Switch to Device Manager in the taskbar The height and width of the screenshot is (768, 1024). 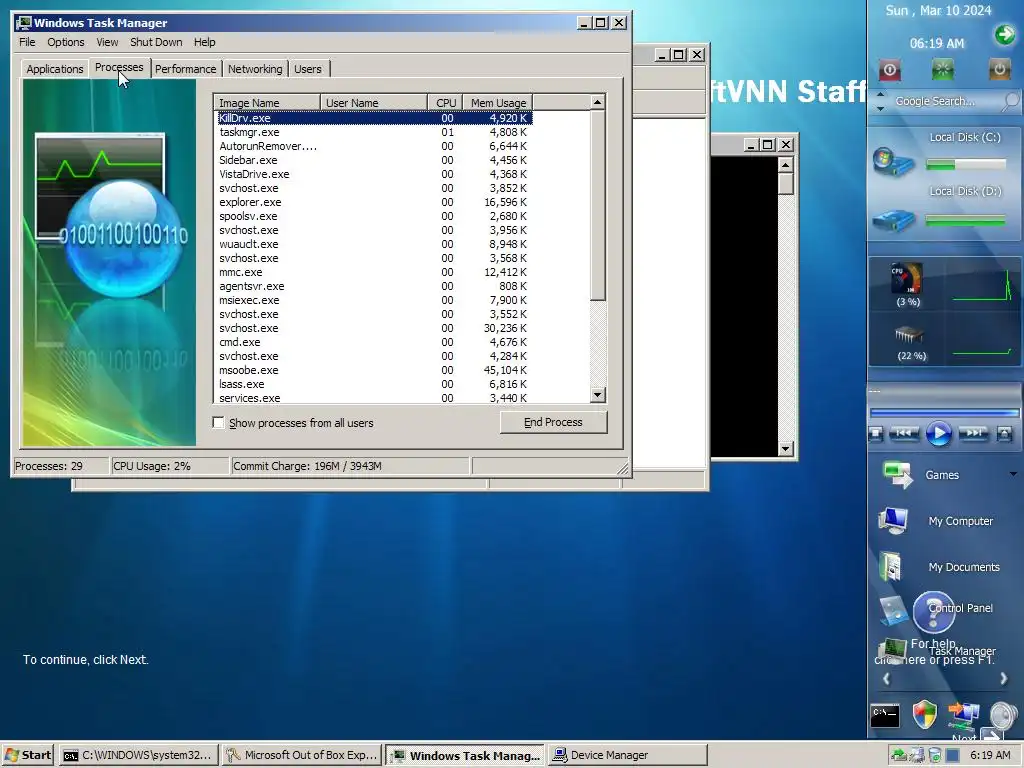pyautogui.click(x=628, y=755)
